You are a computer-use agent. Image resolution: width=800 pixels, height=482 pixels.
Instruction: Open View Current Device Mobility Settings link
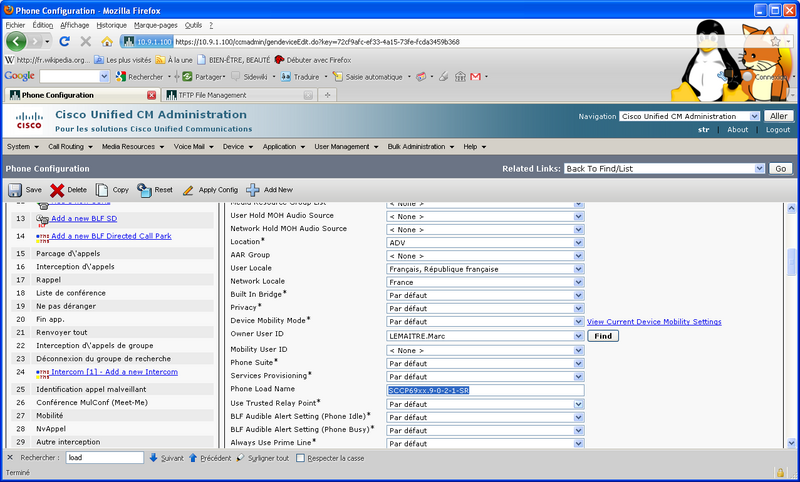[653, 322]
